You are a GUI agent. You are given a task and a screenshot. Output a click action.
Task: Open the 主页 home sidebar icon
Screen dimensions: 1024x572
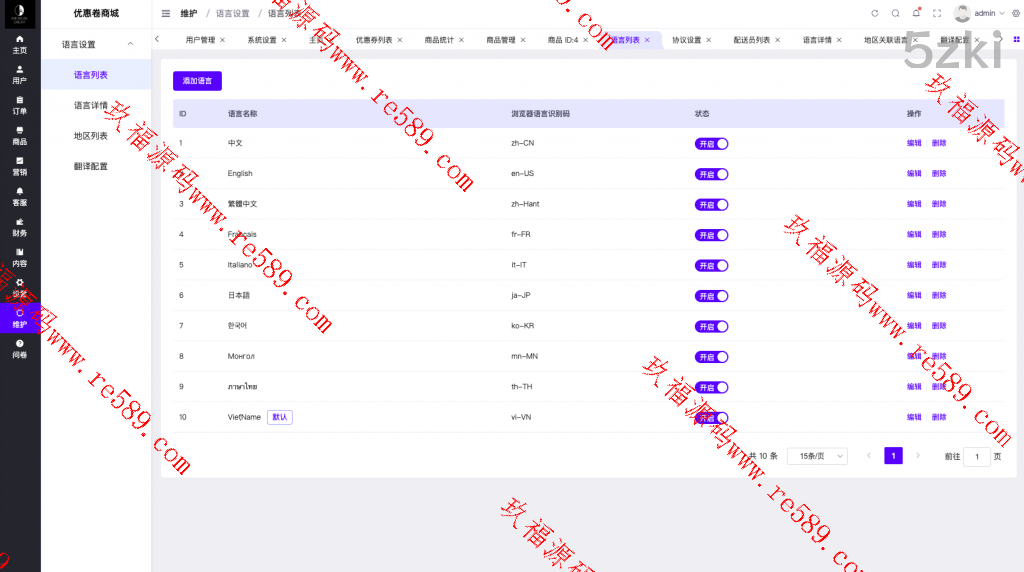[x=20, y=44]
